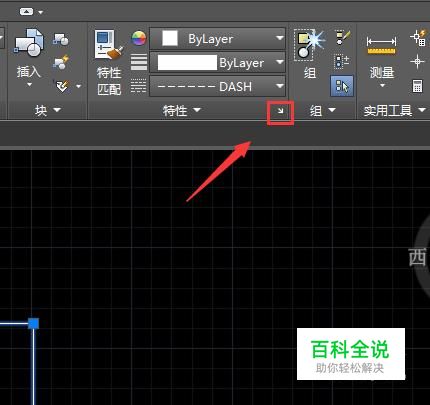Click the Ungroup icon in 组 panel

343,38
